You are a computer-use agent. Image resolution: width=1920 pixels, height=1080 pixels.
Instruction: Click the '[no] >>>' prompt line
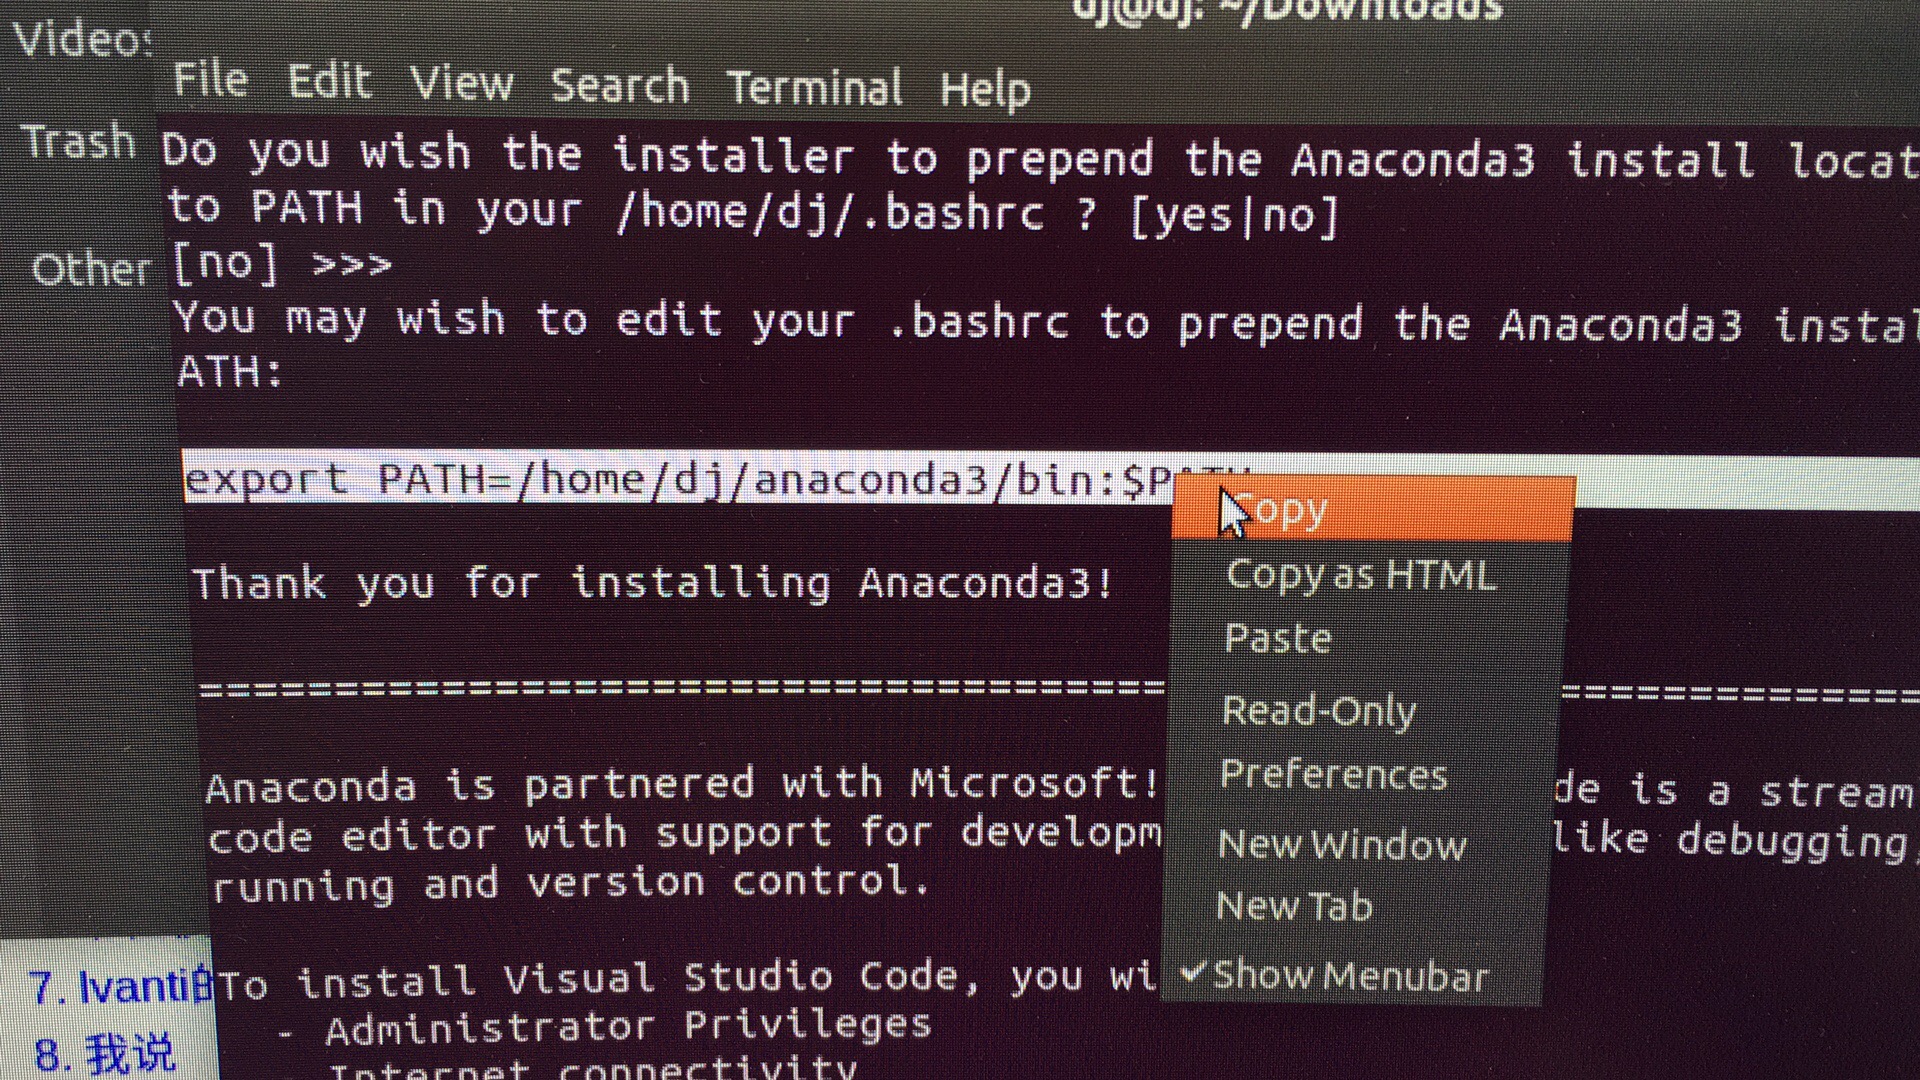[282, 264]
